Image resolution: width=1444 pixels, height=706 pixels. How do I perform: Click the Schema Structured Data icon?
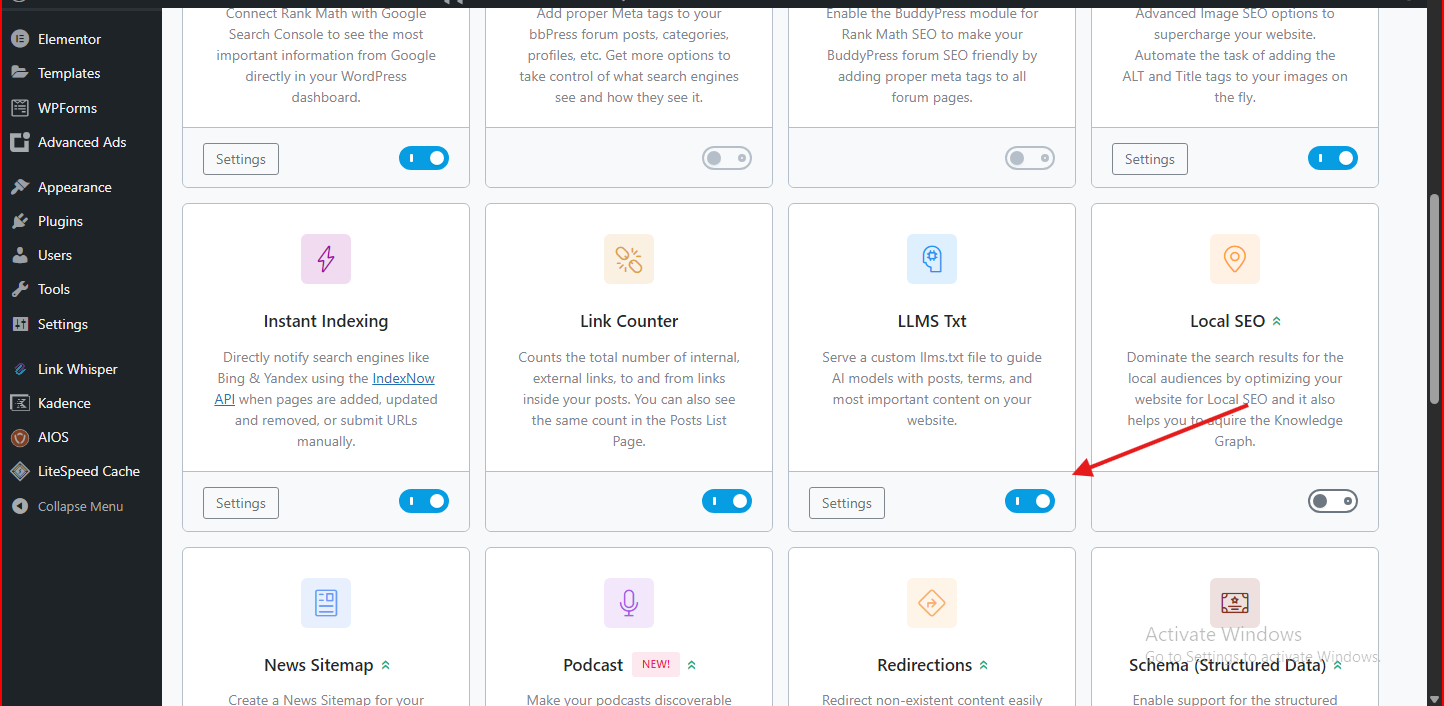pyautogui.click(x=1234, y=603)
